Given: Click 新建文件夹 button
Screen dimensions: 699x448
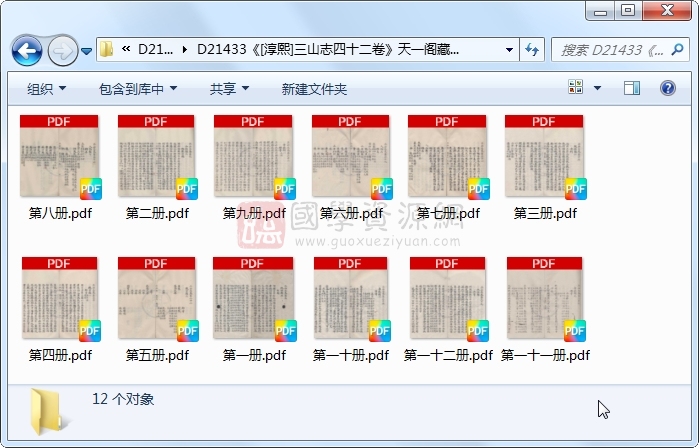Looking at the screenshot, I should (314, 89).
